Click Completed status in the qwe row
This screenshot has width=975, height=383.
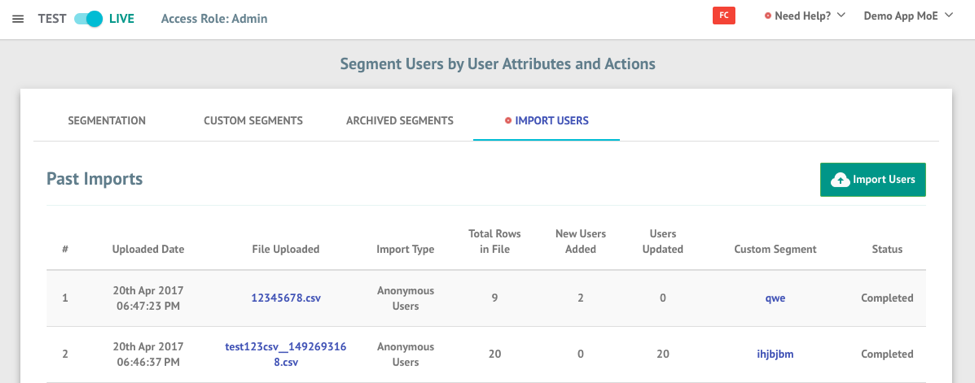[887, 298]
